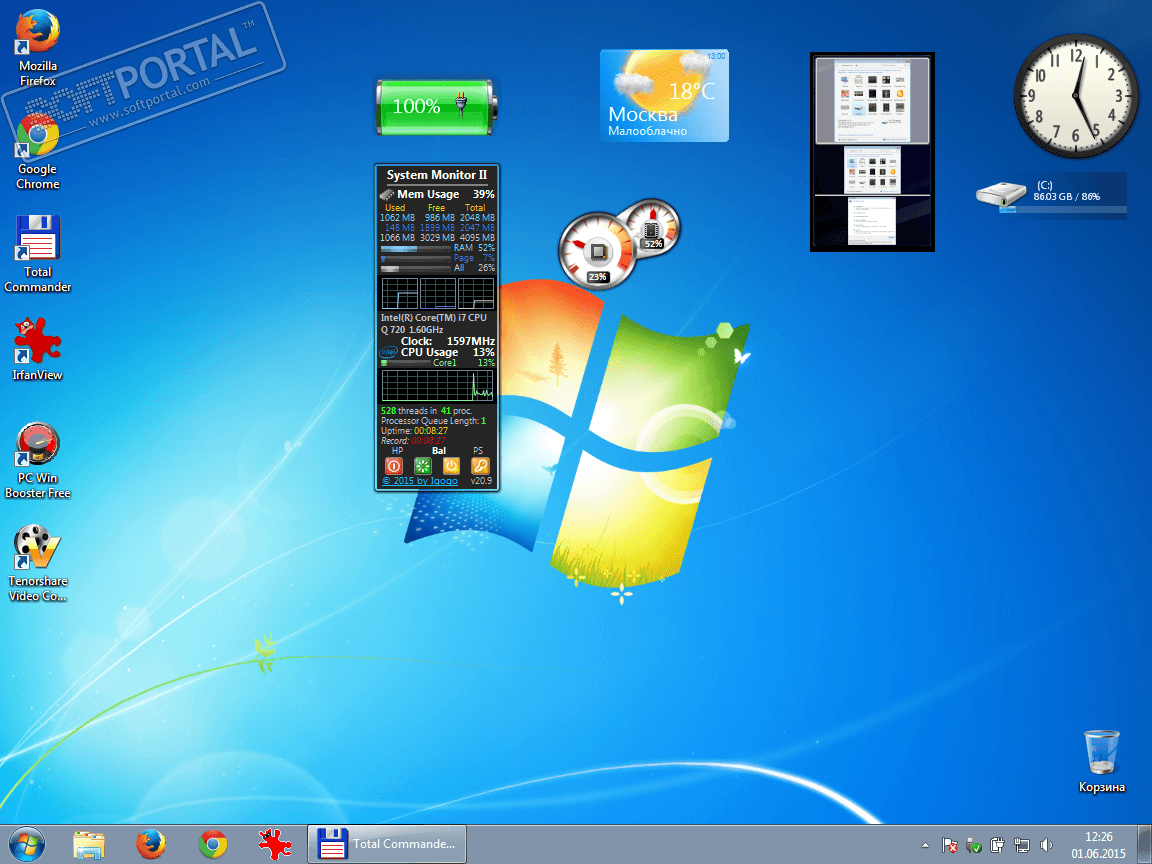
Task: Click the All memory usage bar
Action: [x=415, y=268]
